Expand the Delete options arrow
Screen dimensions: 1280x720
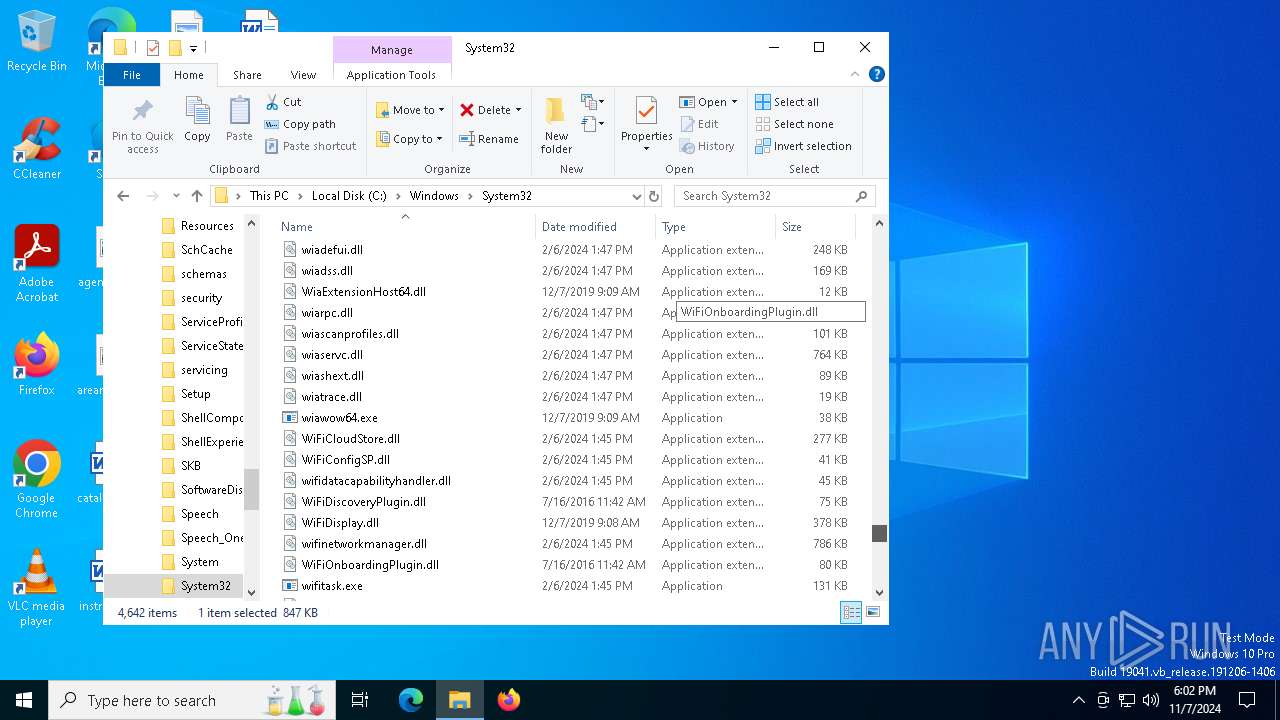tap(518, 110)
